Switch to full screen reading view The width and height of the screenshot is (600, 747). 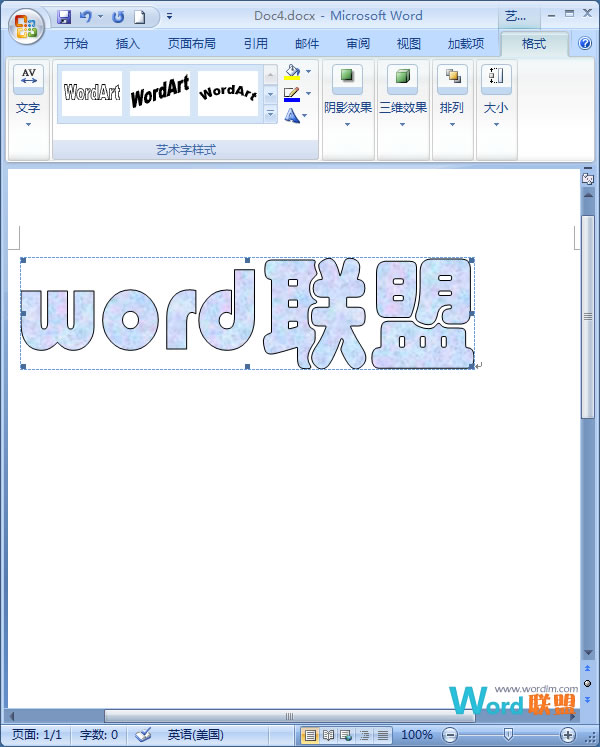point(328,735)
